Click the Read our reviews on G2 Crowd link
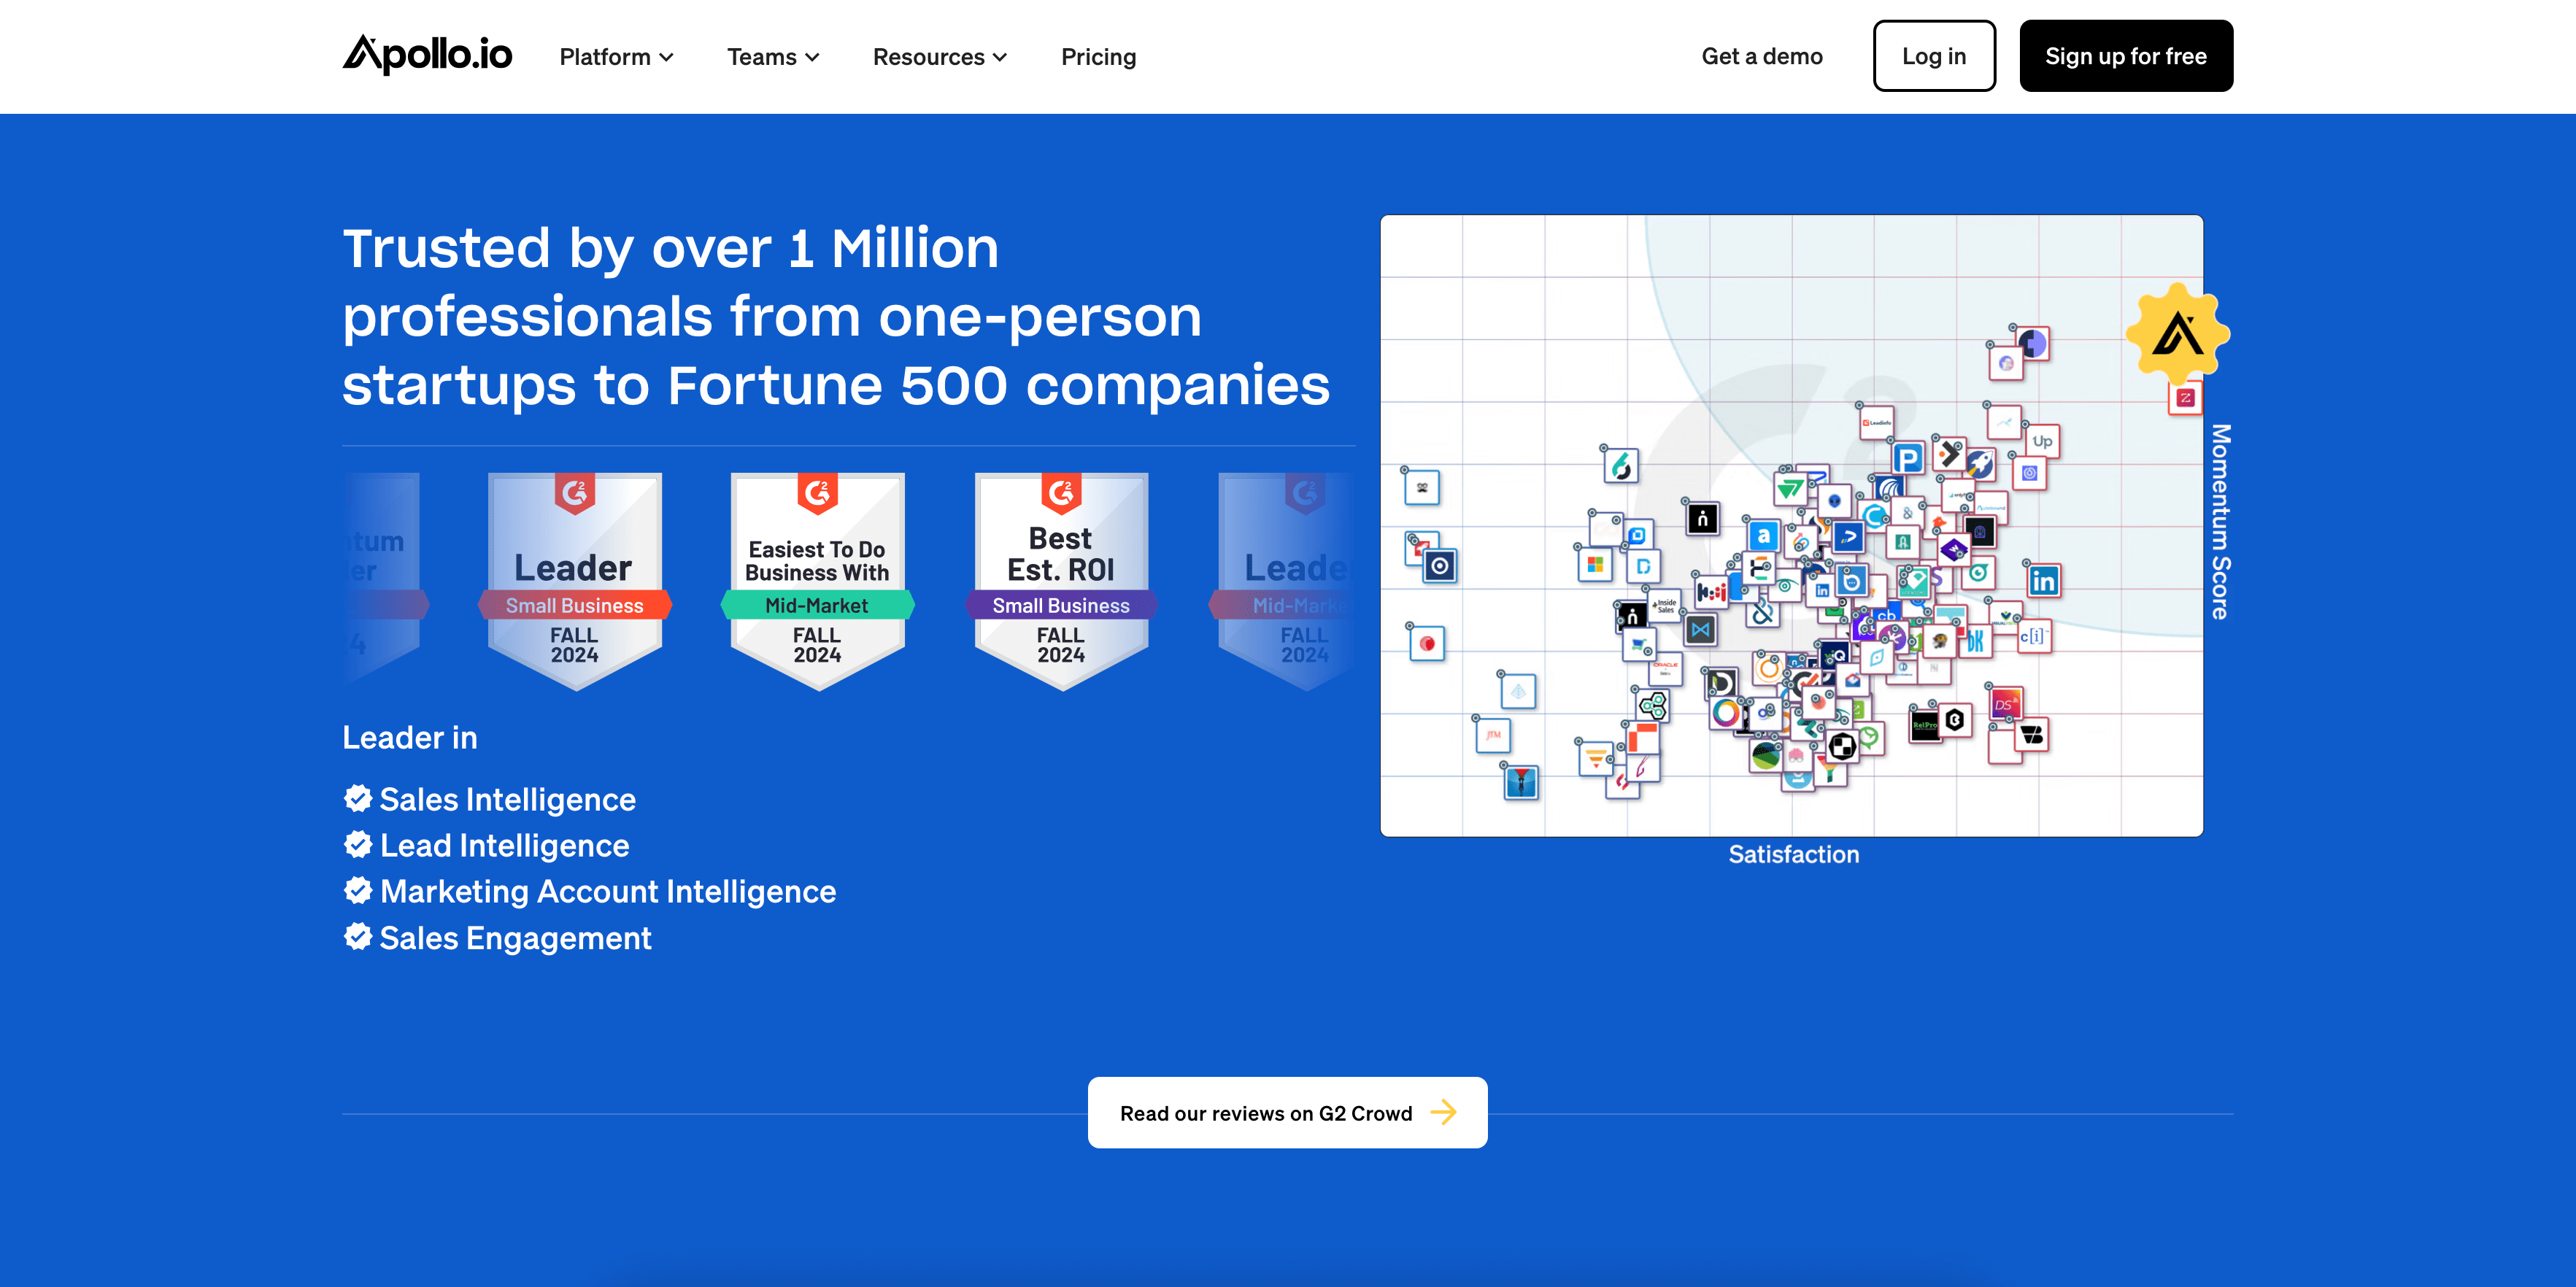Image resolution: width=2576 pixels, height=1287 pixels. pos(1288,1113)
